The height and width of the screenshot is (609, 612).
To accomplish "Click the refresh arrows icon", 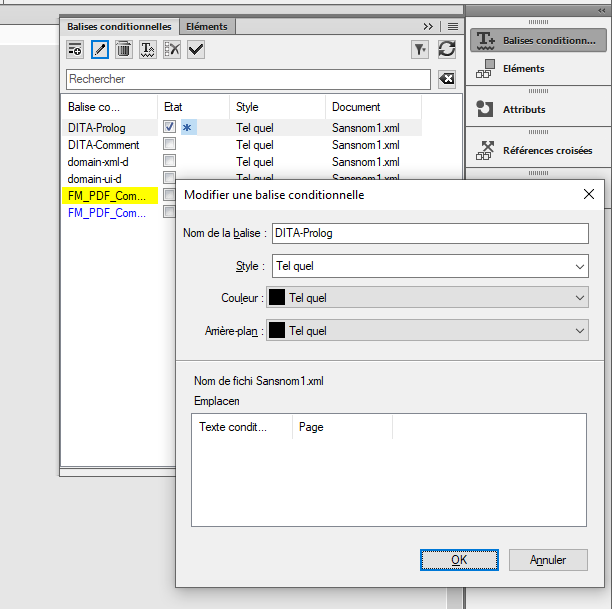I will (447, 49).
